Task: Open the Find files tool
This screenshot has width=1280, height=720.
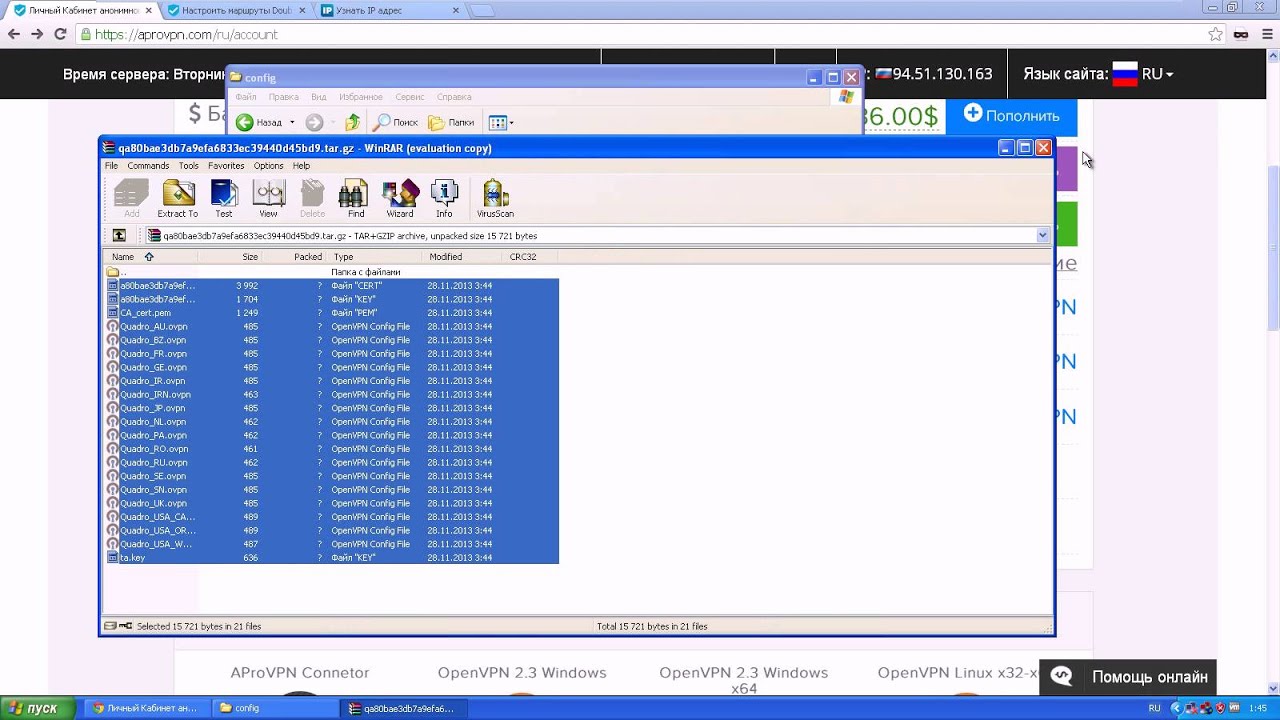Action: (355, 198)
